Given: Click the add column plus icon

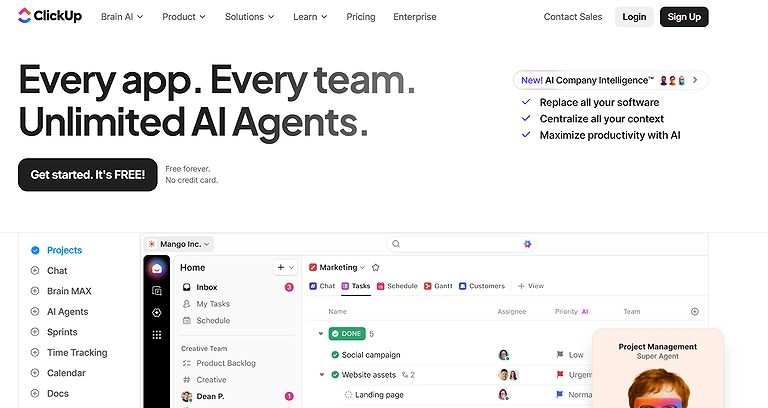Looking at the screenshot, I should point(695,312).
